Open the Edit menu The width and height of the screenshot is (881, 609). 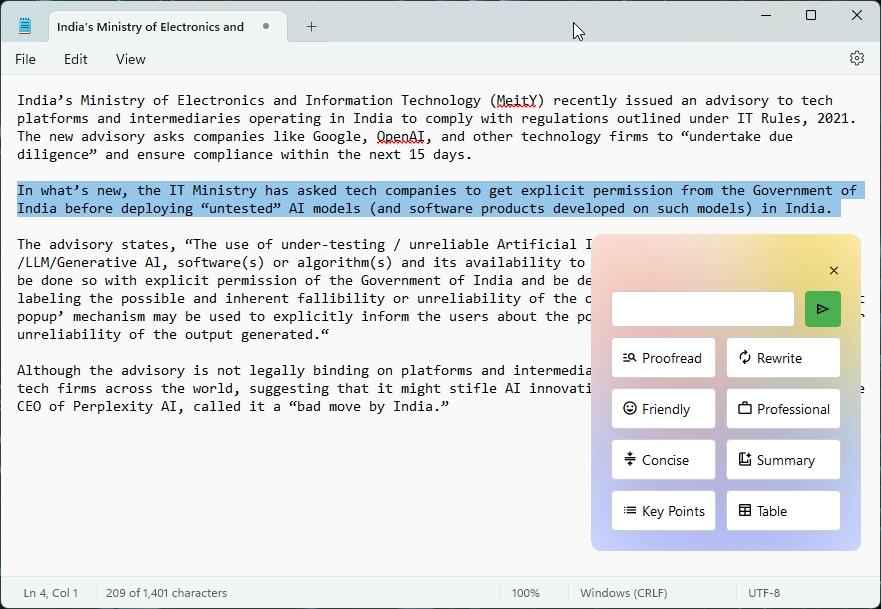75,59
